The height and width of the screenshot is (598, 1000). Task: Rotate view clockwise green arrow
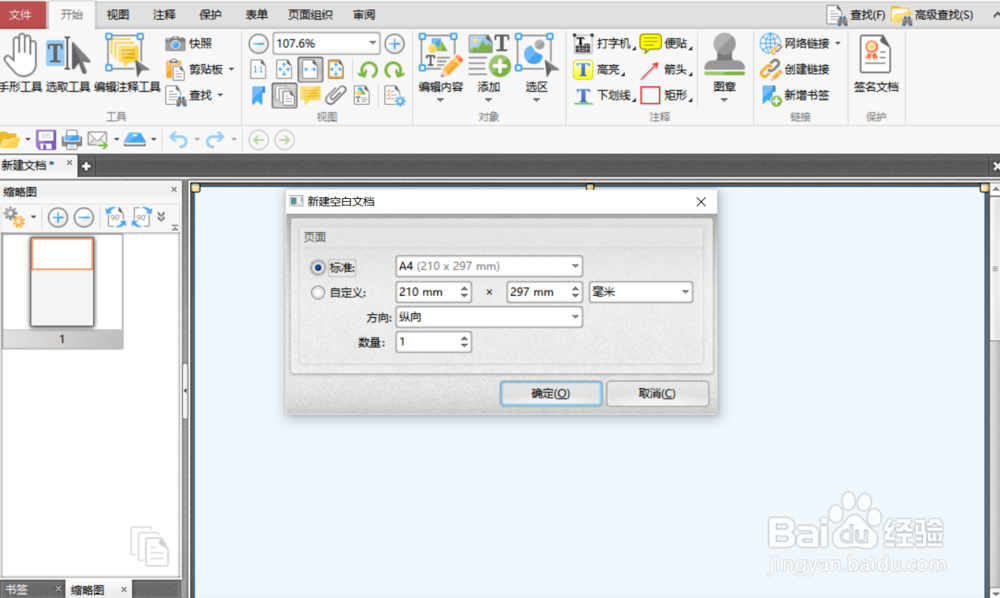(394, 69)
